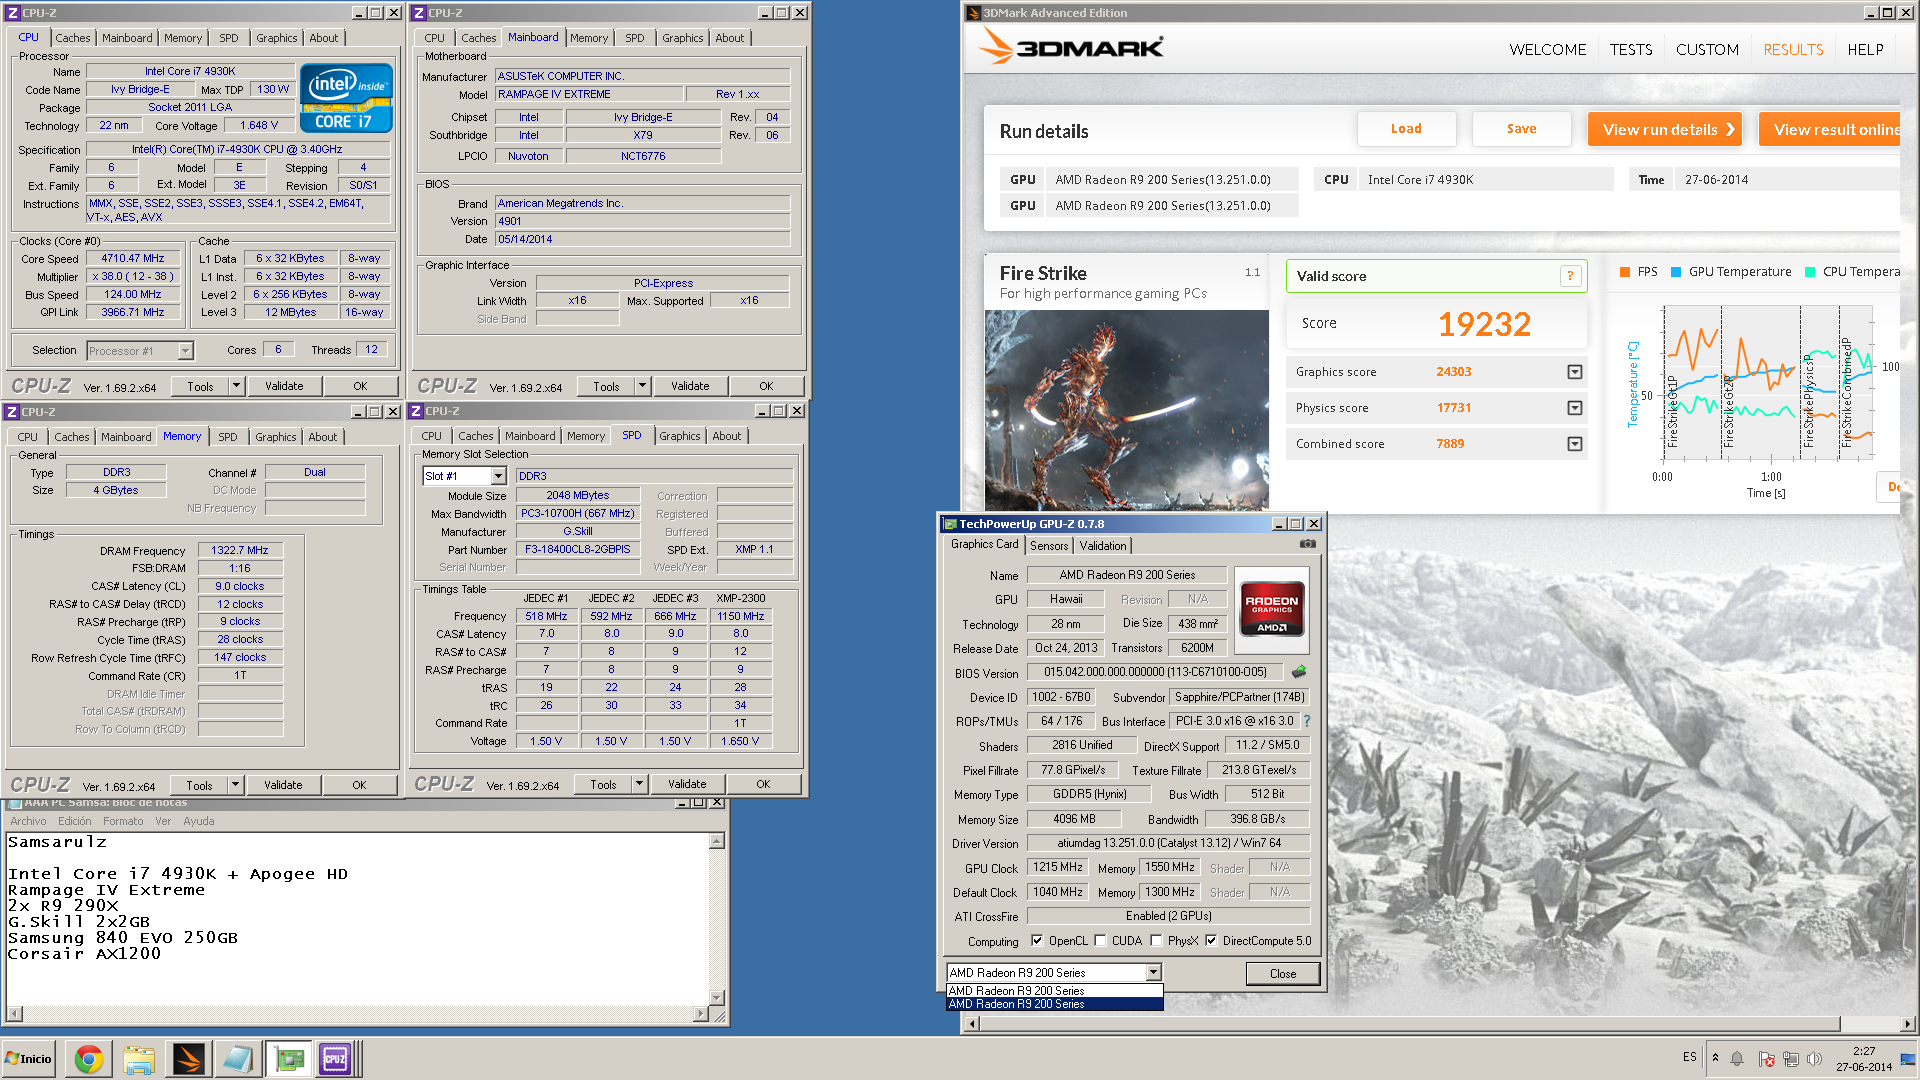Expand the Physics score details
This screenshot has height=1080, width=1920.
pyautogui.click(x=1575, y=408)
